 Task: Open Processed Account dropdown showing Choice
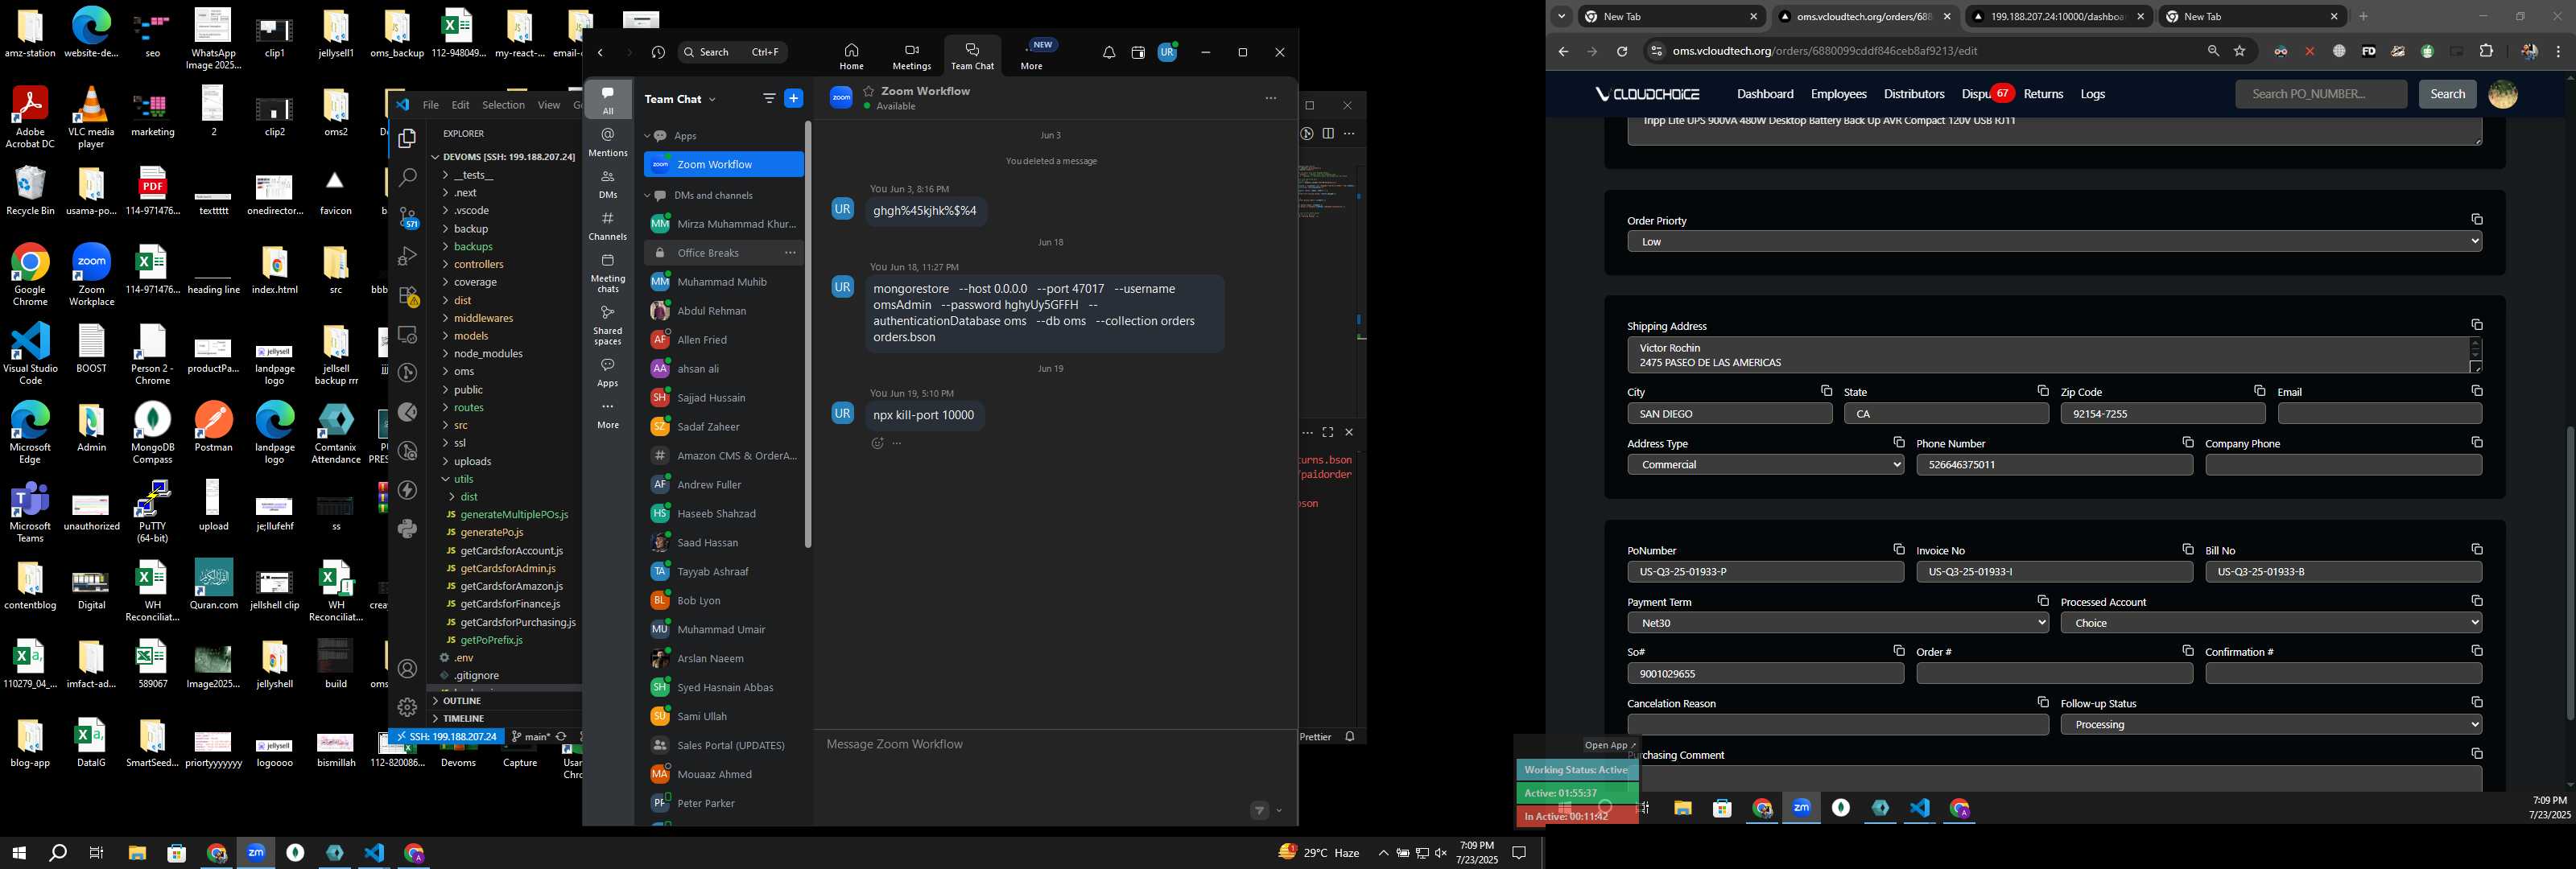(x=2271, y=623)
